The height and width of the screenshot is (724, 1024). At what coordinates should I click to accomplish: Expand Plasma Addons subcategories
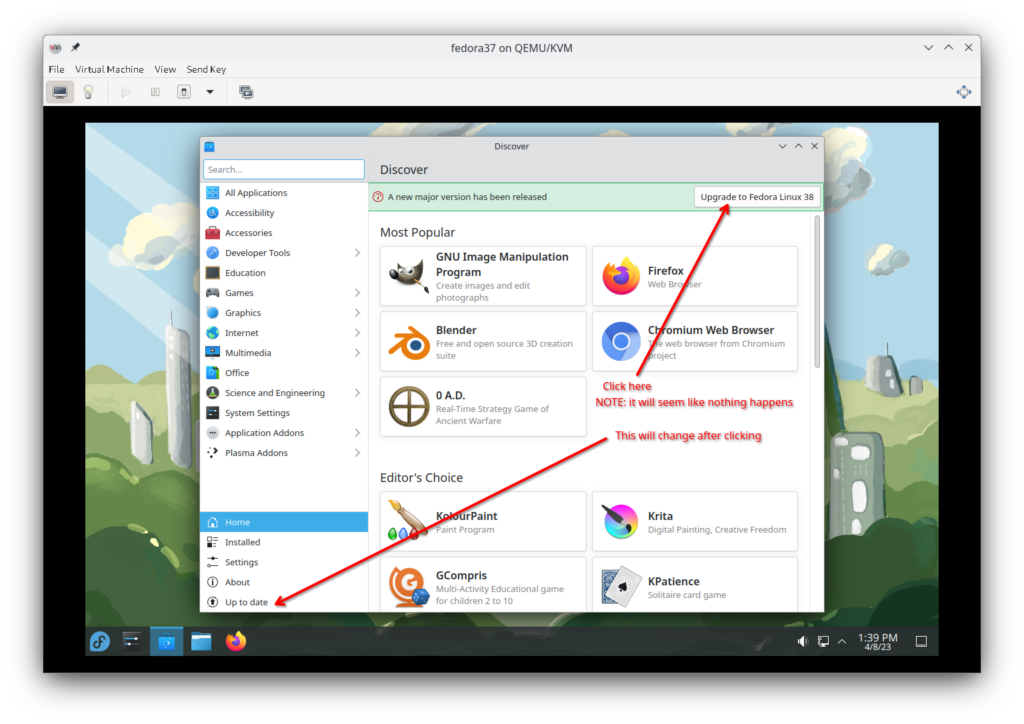357,453
